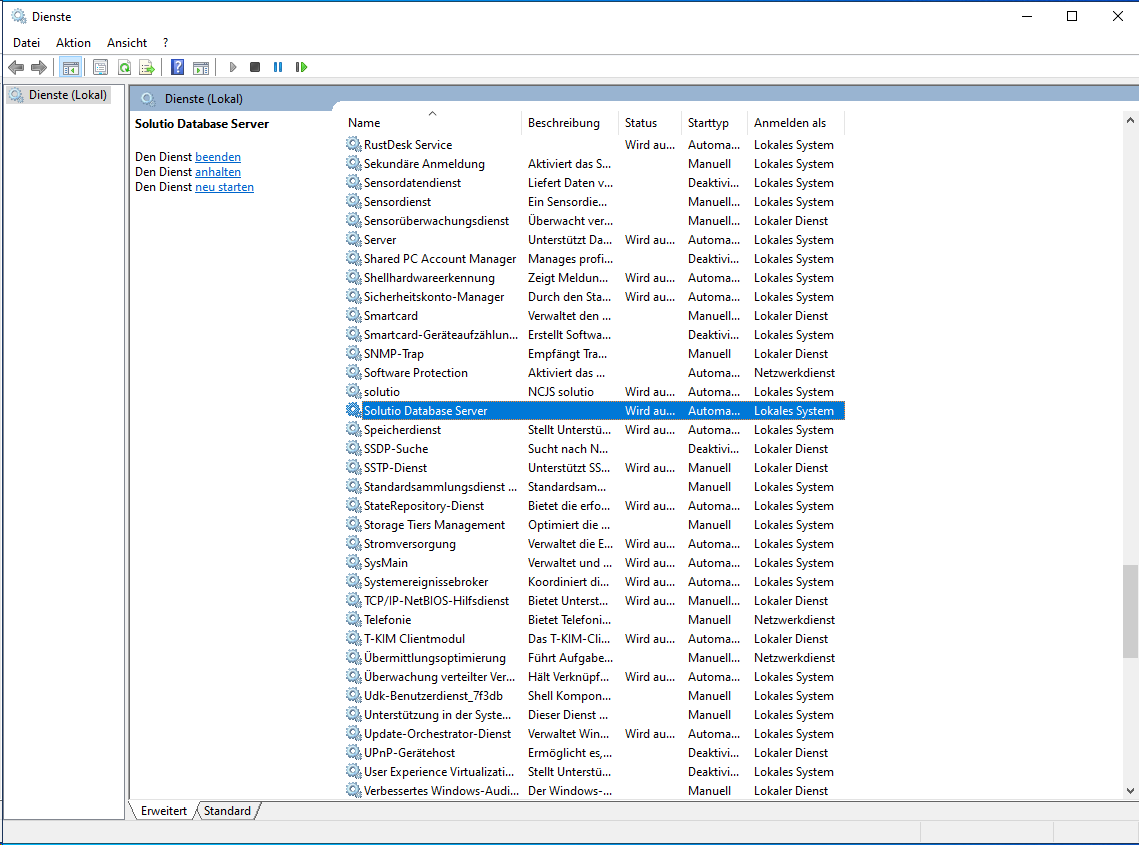Open the Properties toolbar icon
Viewport: 1139px width, 845px height.
pos(100,67)
